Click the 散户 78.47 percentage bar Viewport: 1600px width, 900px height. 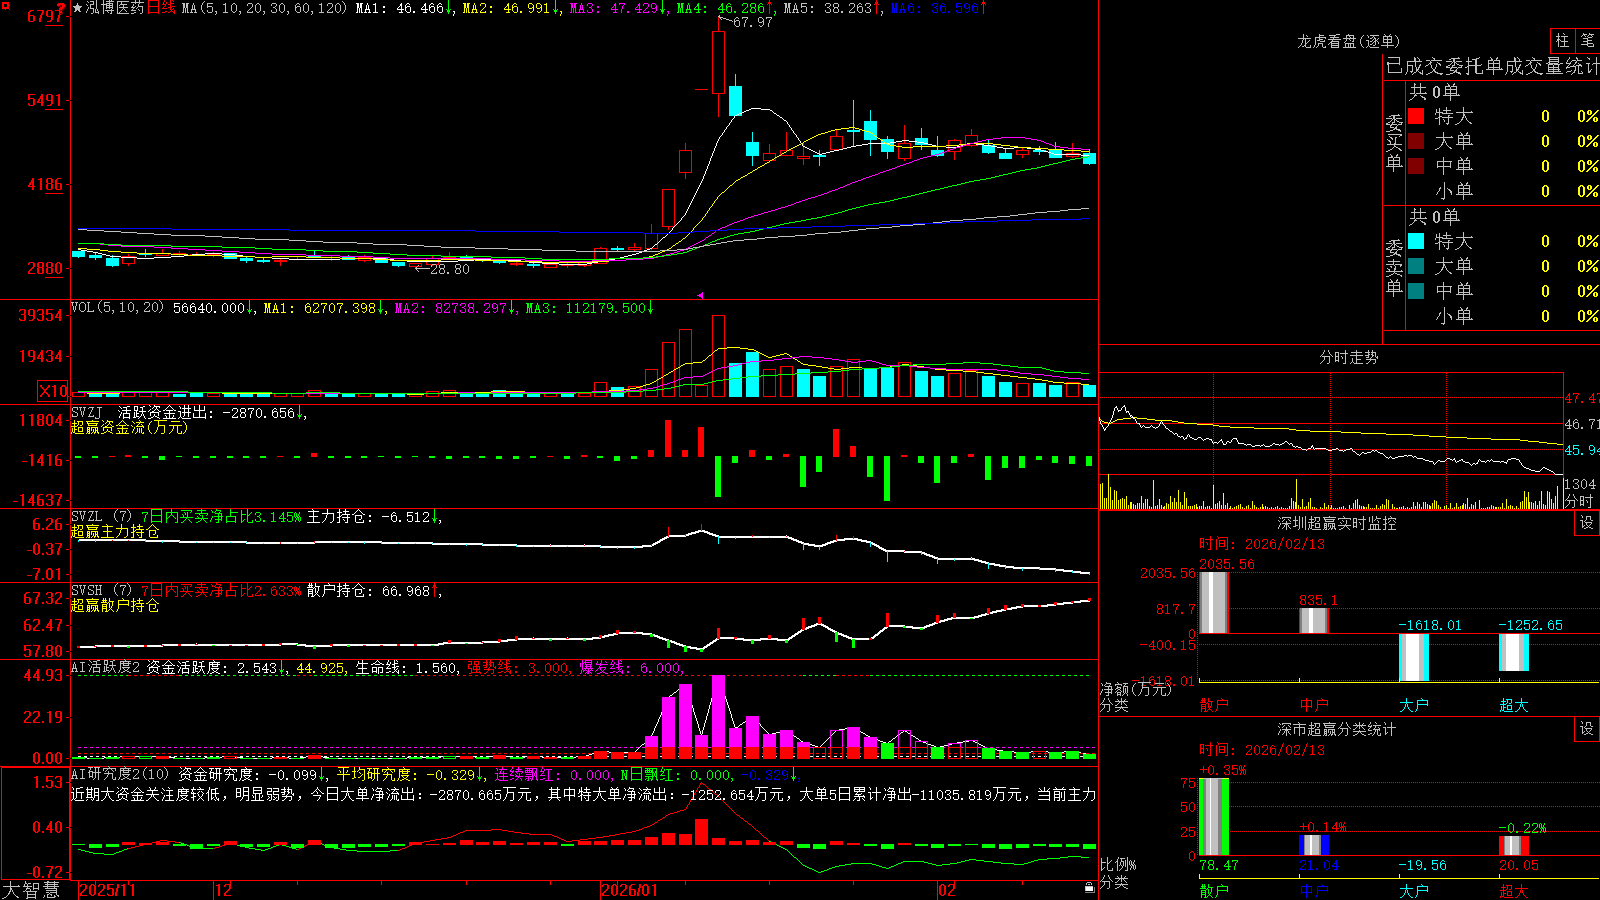pyautogui.click(x=1213, y=816)
